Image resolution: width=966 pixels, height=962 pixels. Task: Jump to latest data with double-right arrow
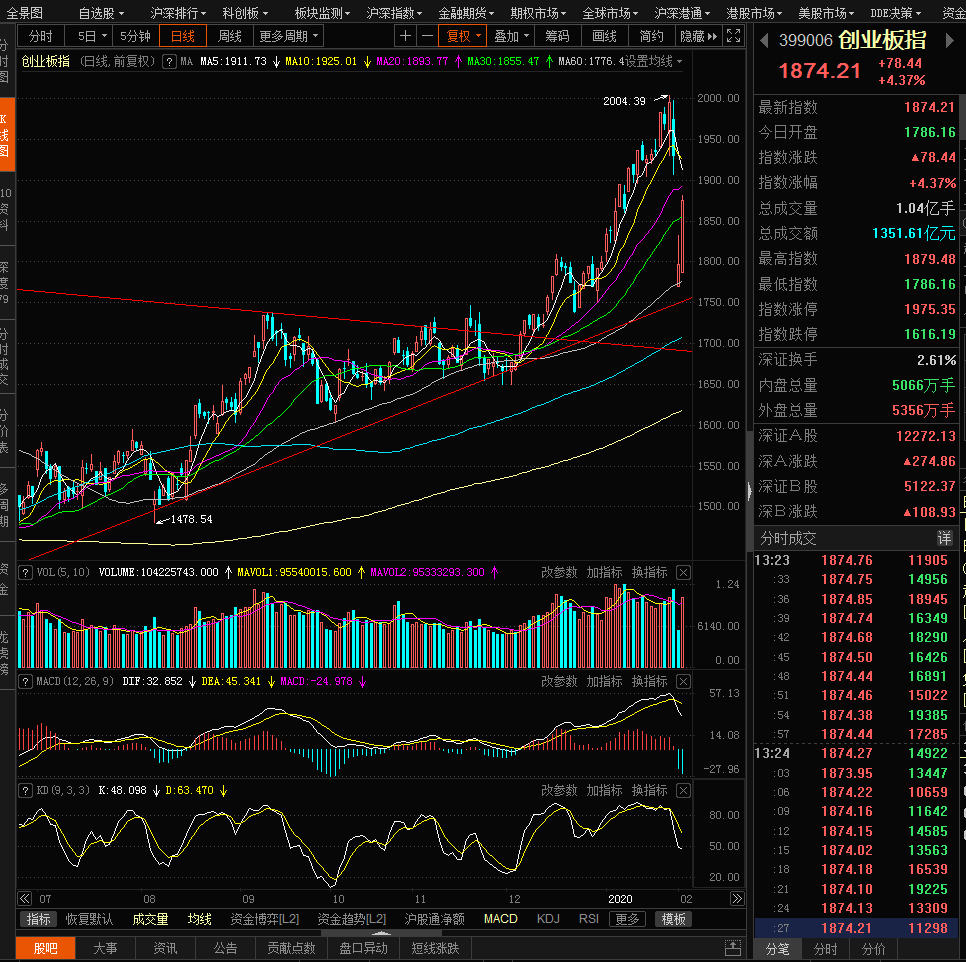(737, 899)
